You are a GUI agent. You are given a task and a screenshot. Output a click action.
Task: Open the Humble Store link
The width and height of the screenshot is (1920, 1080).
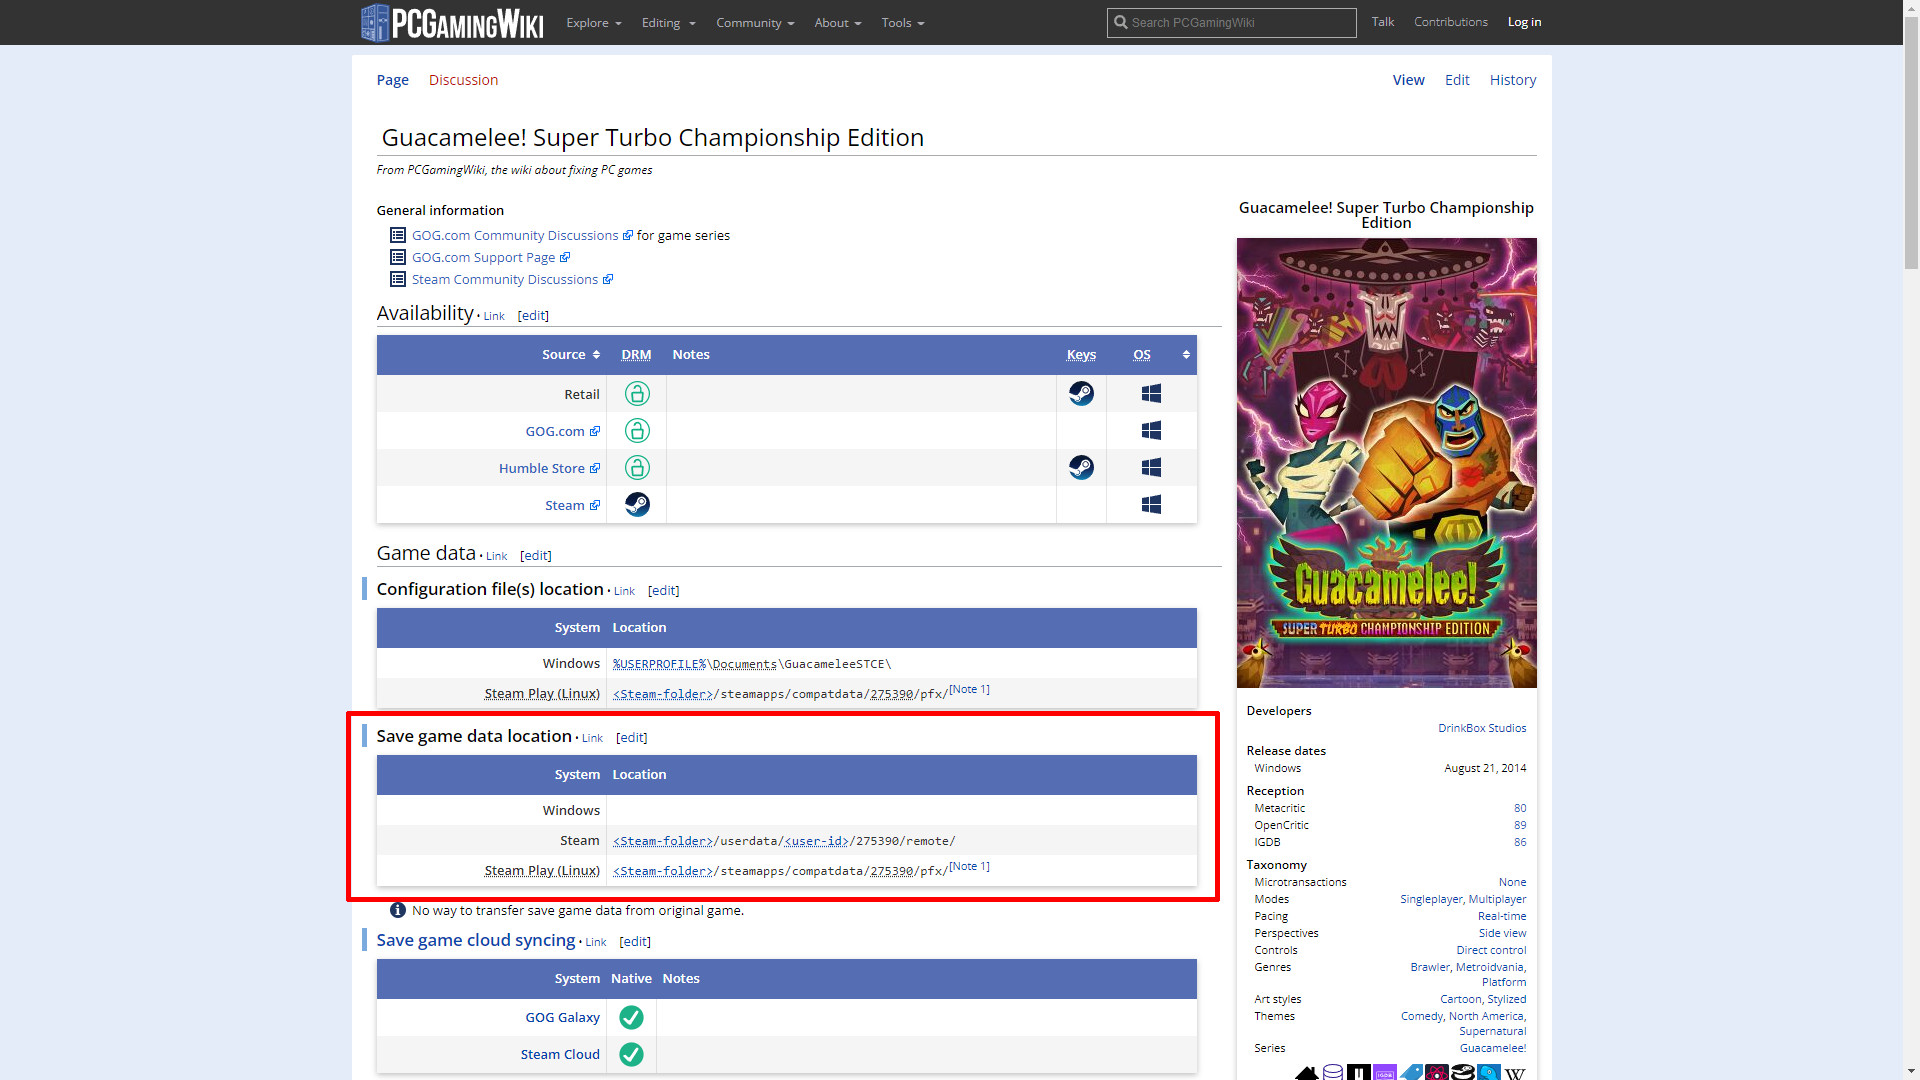542,468
